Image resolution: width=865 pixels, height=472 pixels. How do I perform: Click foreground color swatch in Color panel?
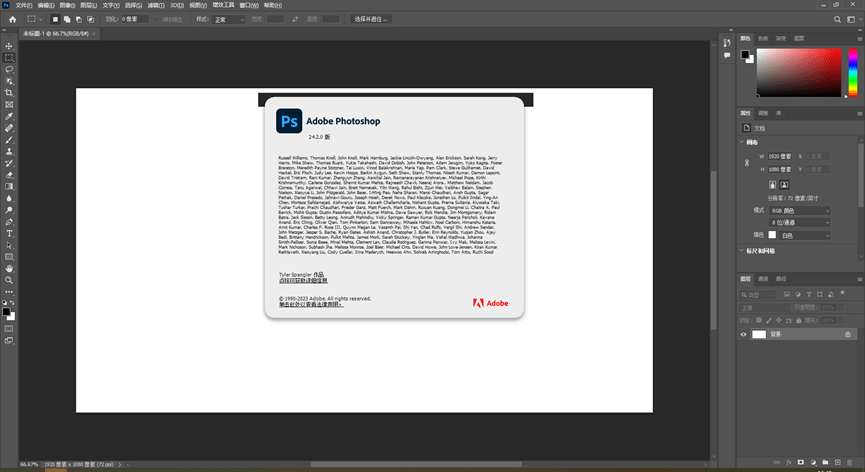click(745, 54)
